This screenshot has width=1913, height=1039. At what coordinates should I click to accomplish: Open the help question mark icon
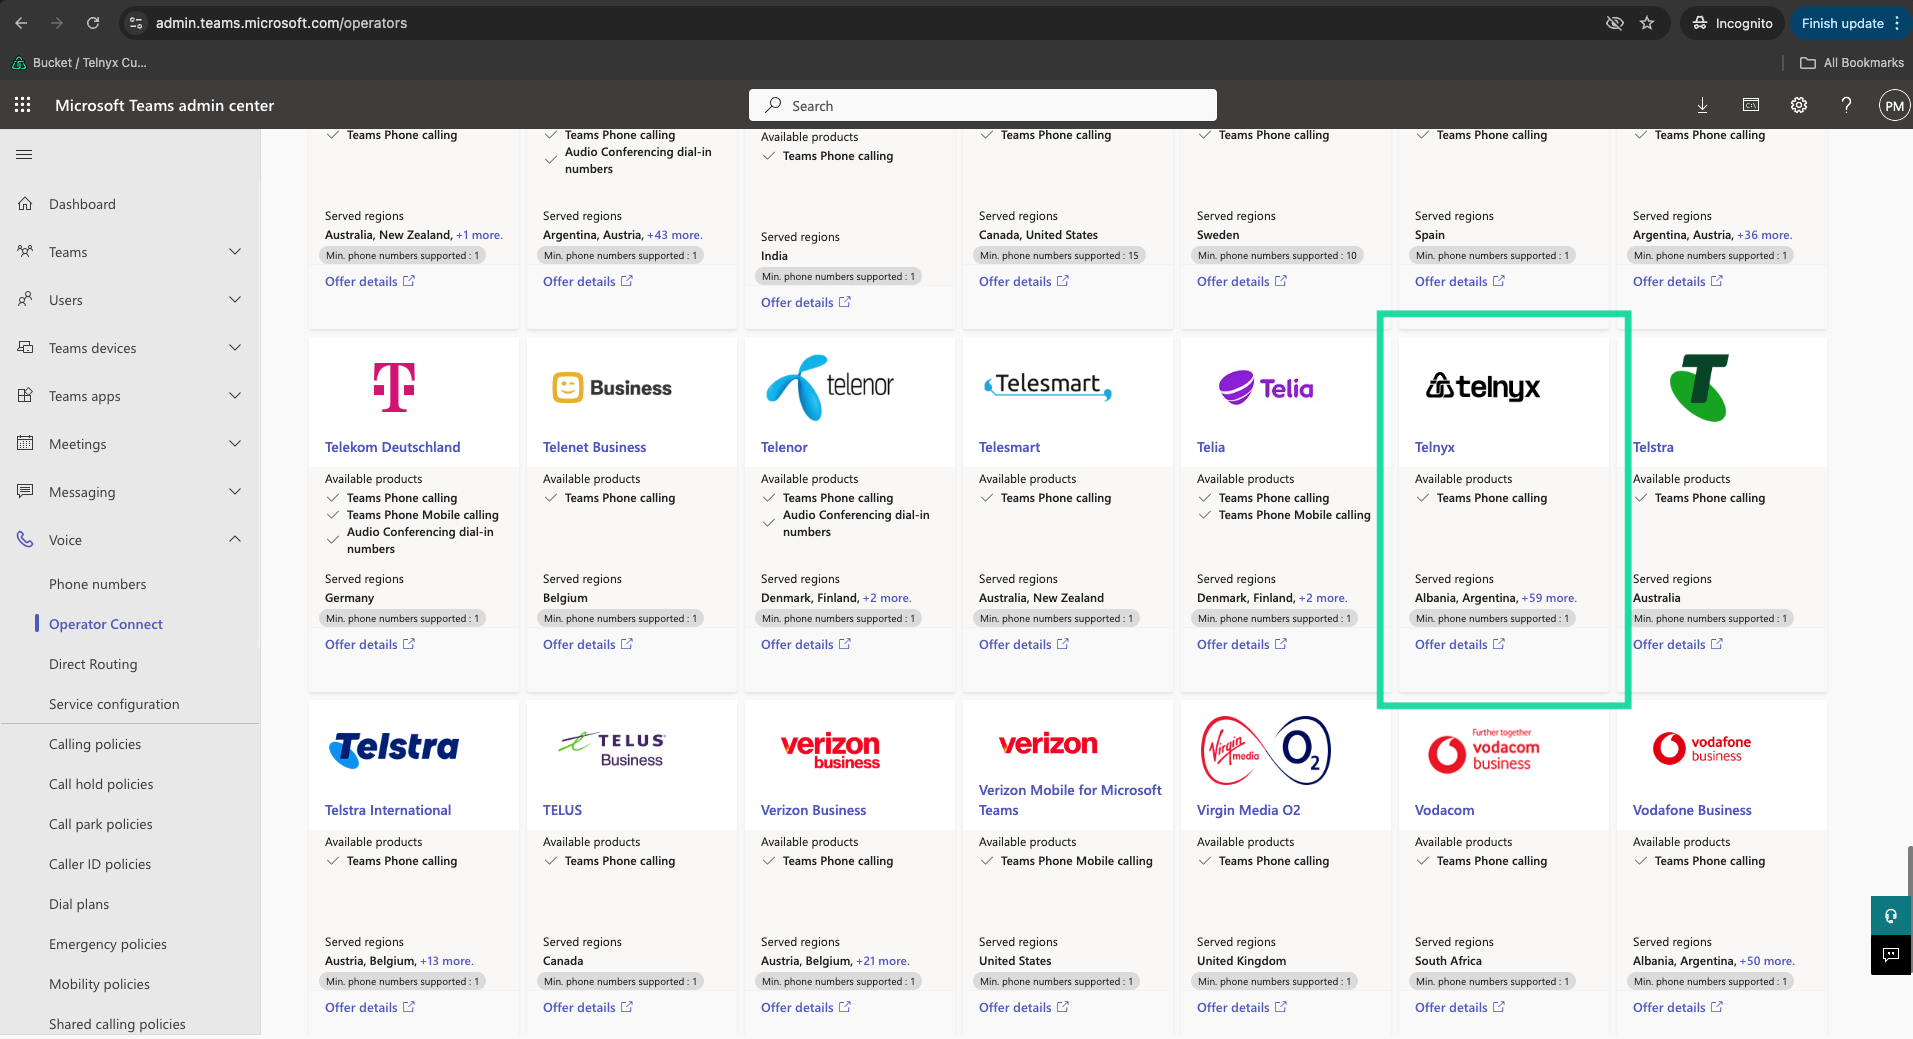1846,105
